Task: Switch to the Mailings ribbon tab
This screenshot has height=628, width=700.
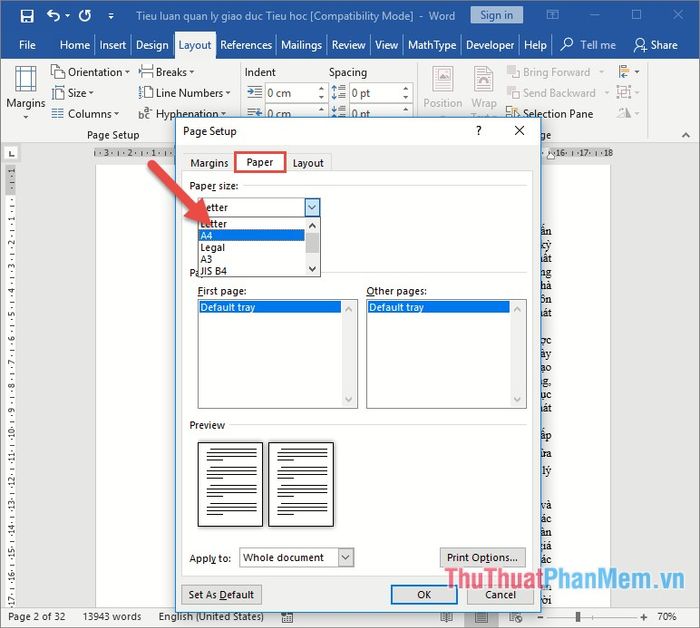Action: pyautogui.click(x=301, y=45)
